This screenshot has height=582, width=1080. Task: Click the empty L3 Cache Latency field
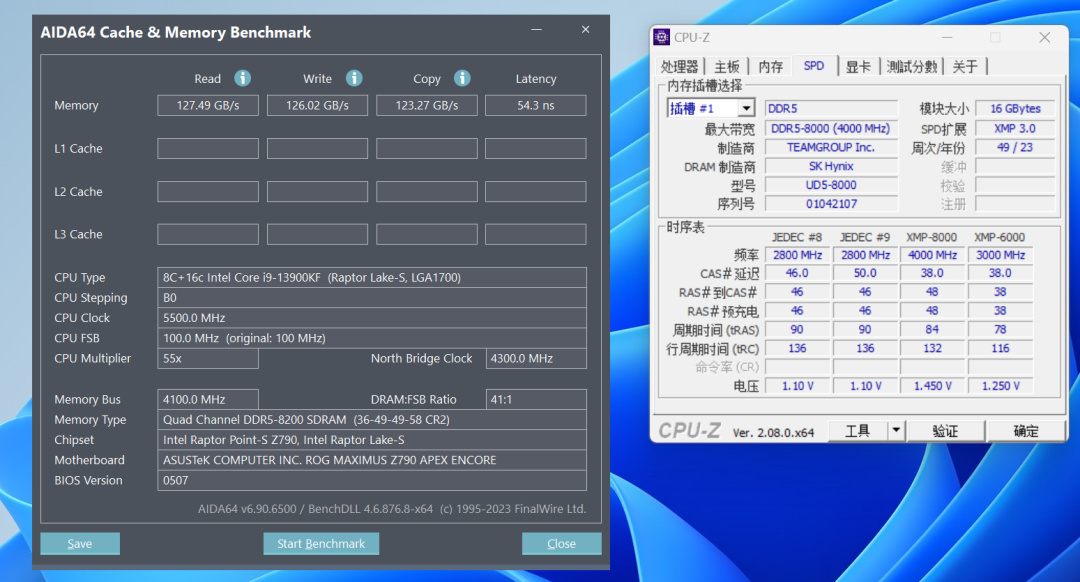pos(536,234)
